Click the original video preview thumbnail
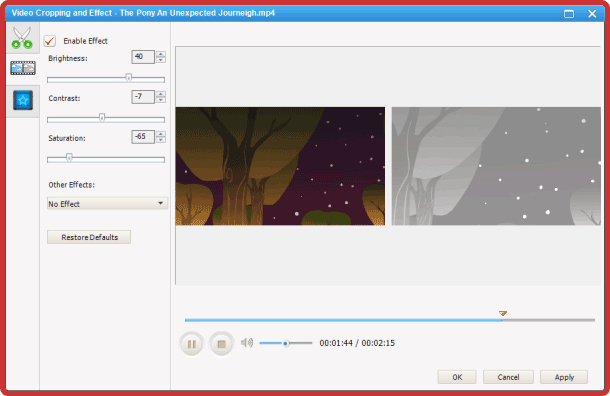This screenshot has width=610, height=396. tap(280, 166)
